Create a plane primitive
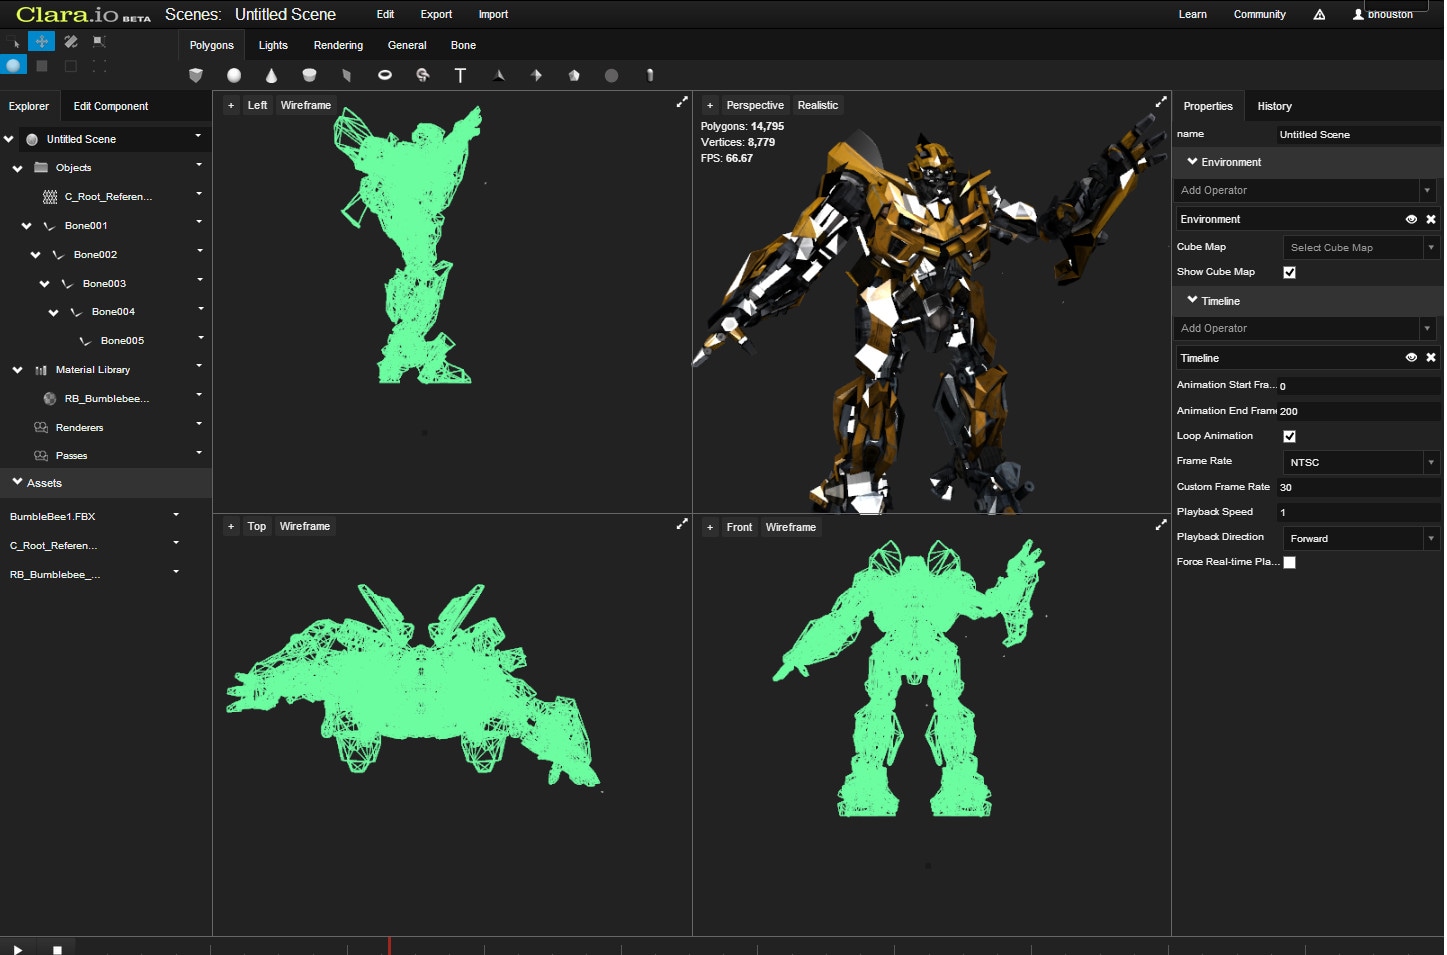Viewport: 1447px width, 955px height. tap(346, 75)
